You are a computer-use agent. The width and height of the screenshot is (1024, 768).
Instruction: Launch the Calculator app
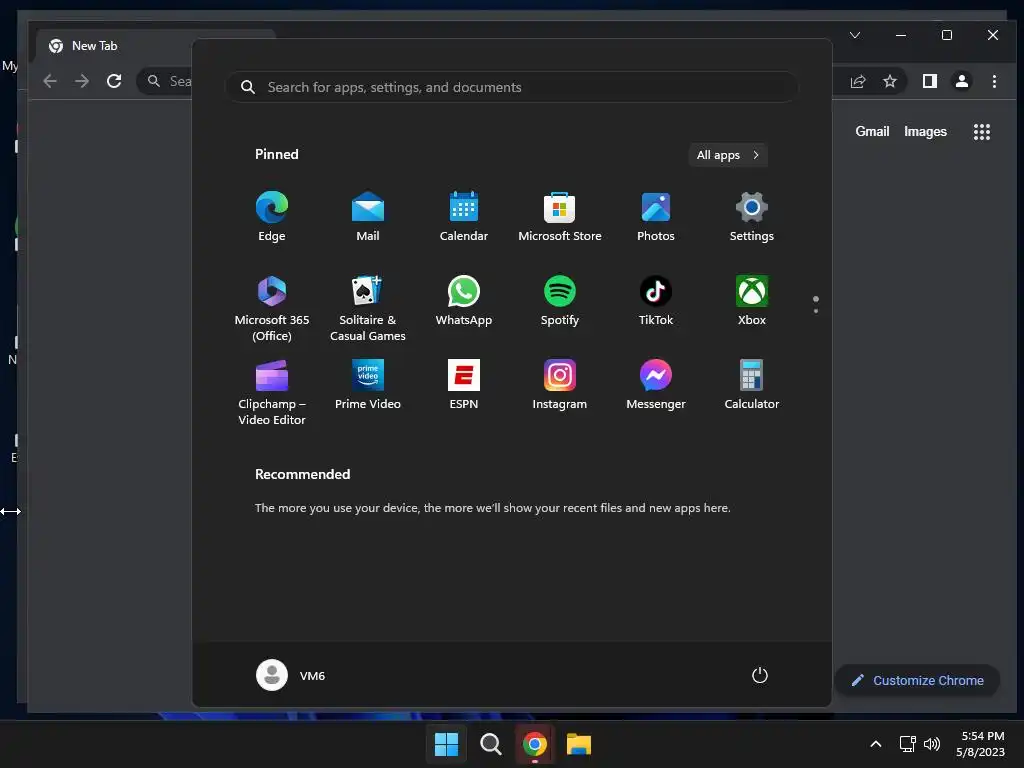(752, 385)
